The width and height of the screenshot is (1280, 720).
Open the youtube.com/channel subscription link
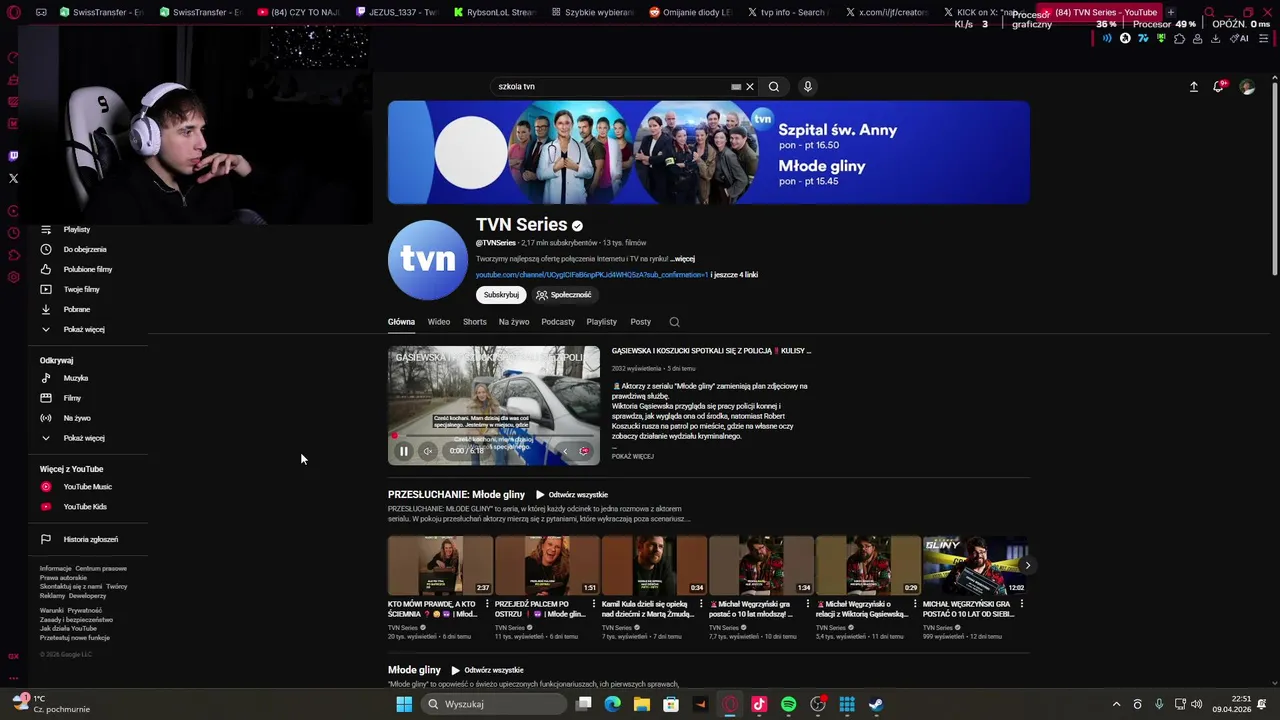pos(592,275)
